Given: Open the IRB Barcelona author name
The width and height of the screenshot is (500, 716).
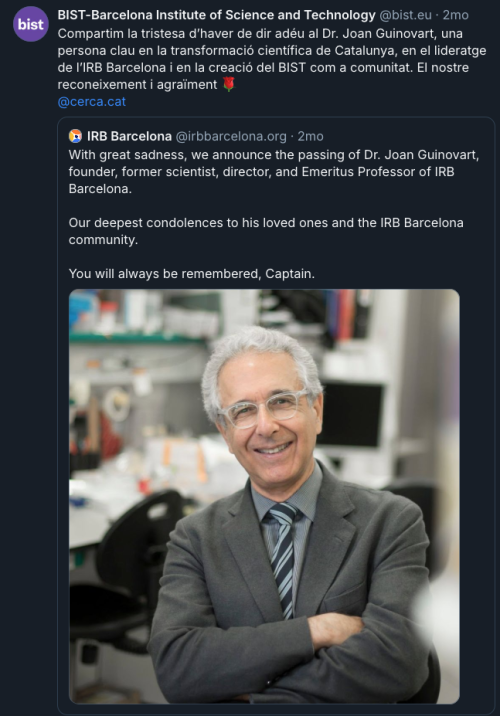Looking at the screenshot, I should (x=129, y=136).
